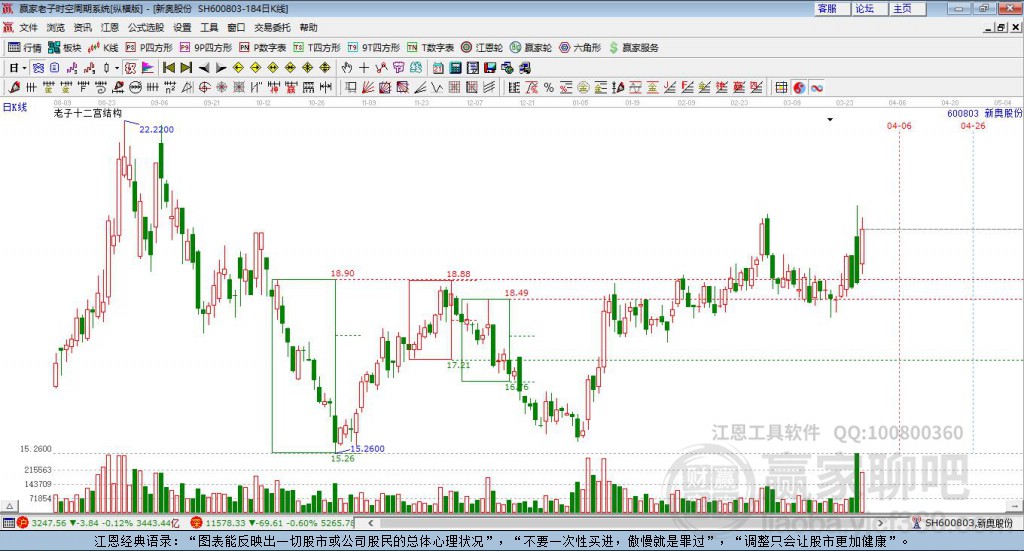Open the 资讯 menu

click(x=82, y=27)
